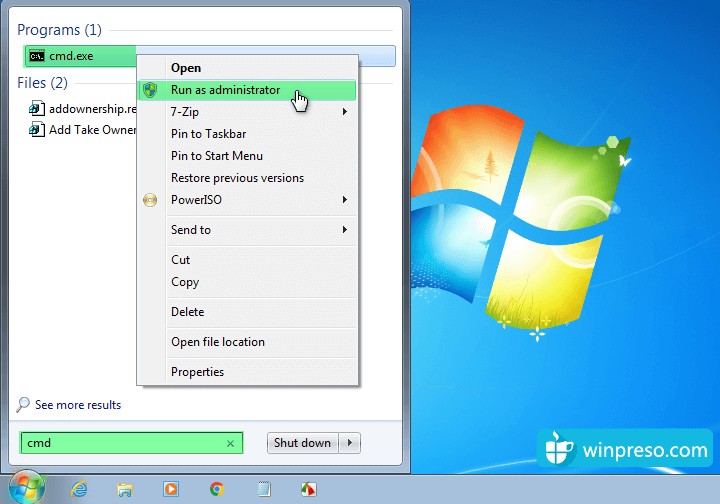720x504 pixels.
Task: Select Run as administrator
Action: (x=247, y=90)
